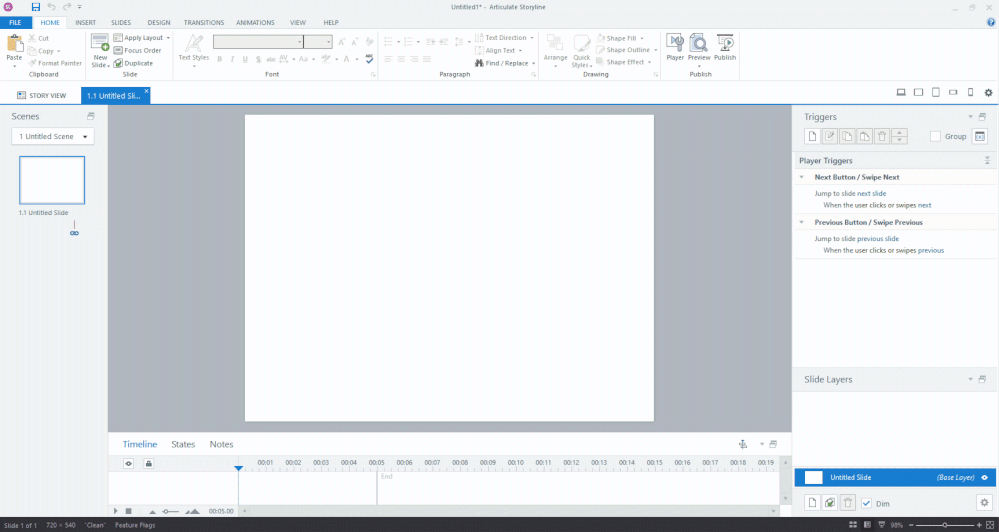
Task: Switch to Story View
Action: point(41,95)
